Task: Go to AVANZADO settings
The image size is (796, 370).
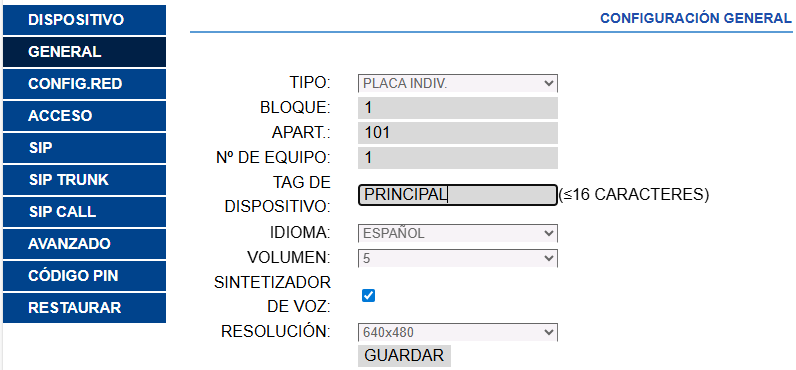Action: [84, 244]
